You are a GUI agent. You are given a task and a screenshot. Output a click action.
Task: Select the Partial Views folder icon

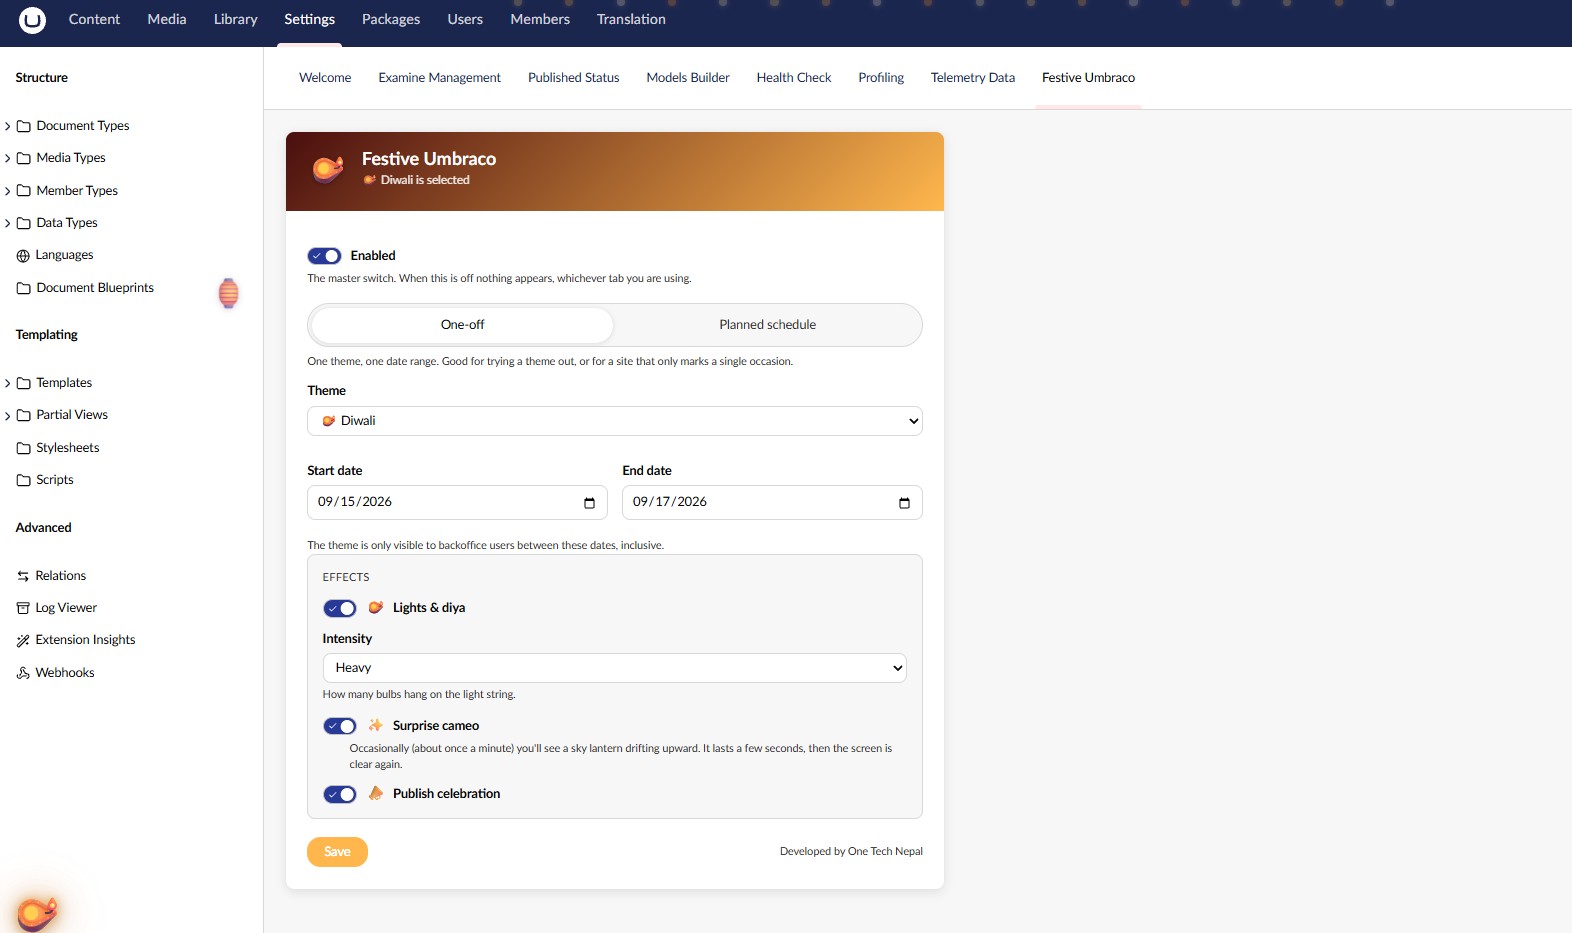pos(24,415)
